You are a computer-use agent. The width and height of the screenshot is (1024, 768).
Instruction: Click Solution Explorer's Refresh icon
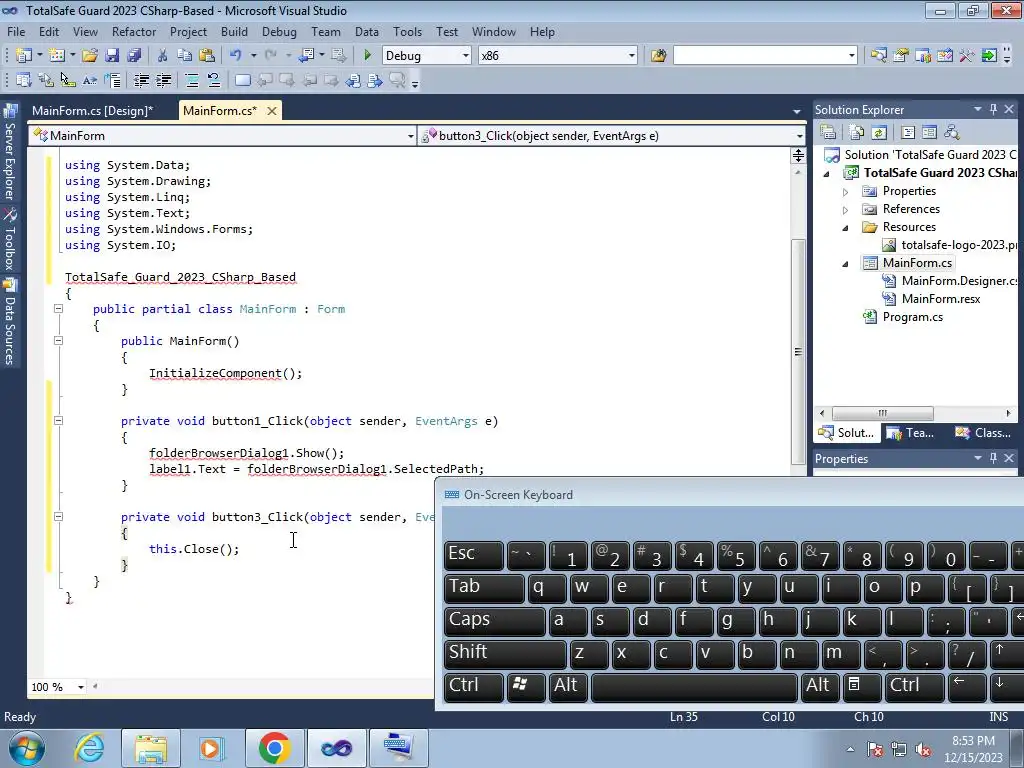click(879, 133)
